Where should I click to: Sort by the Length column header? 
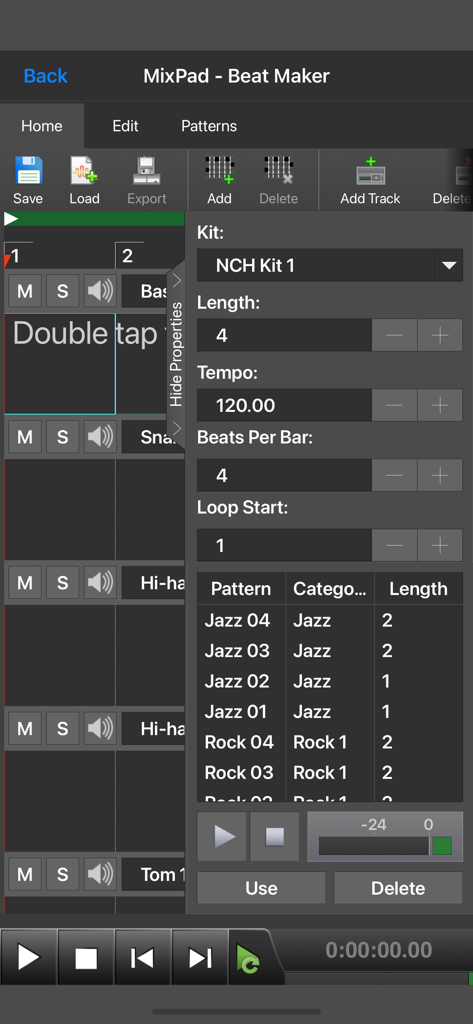pos(419,588)
